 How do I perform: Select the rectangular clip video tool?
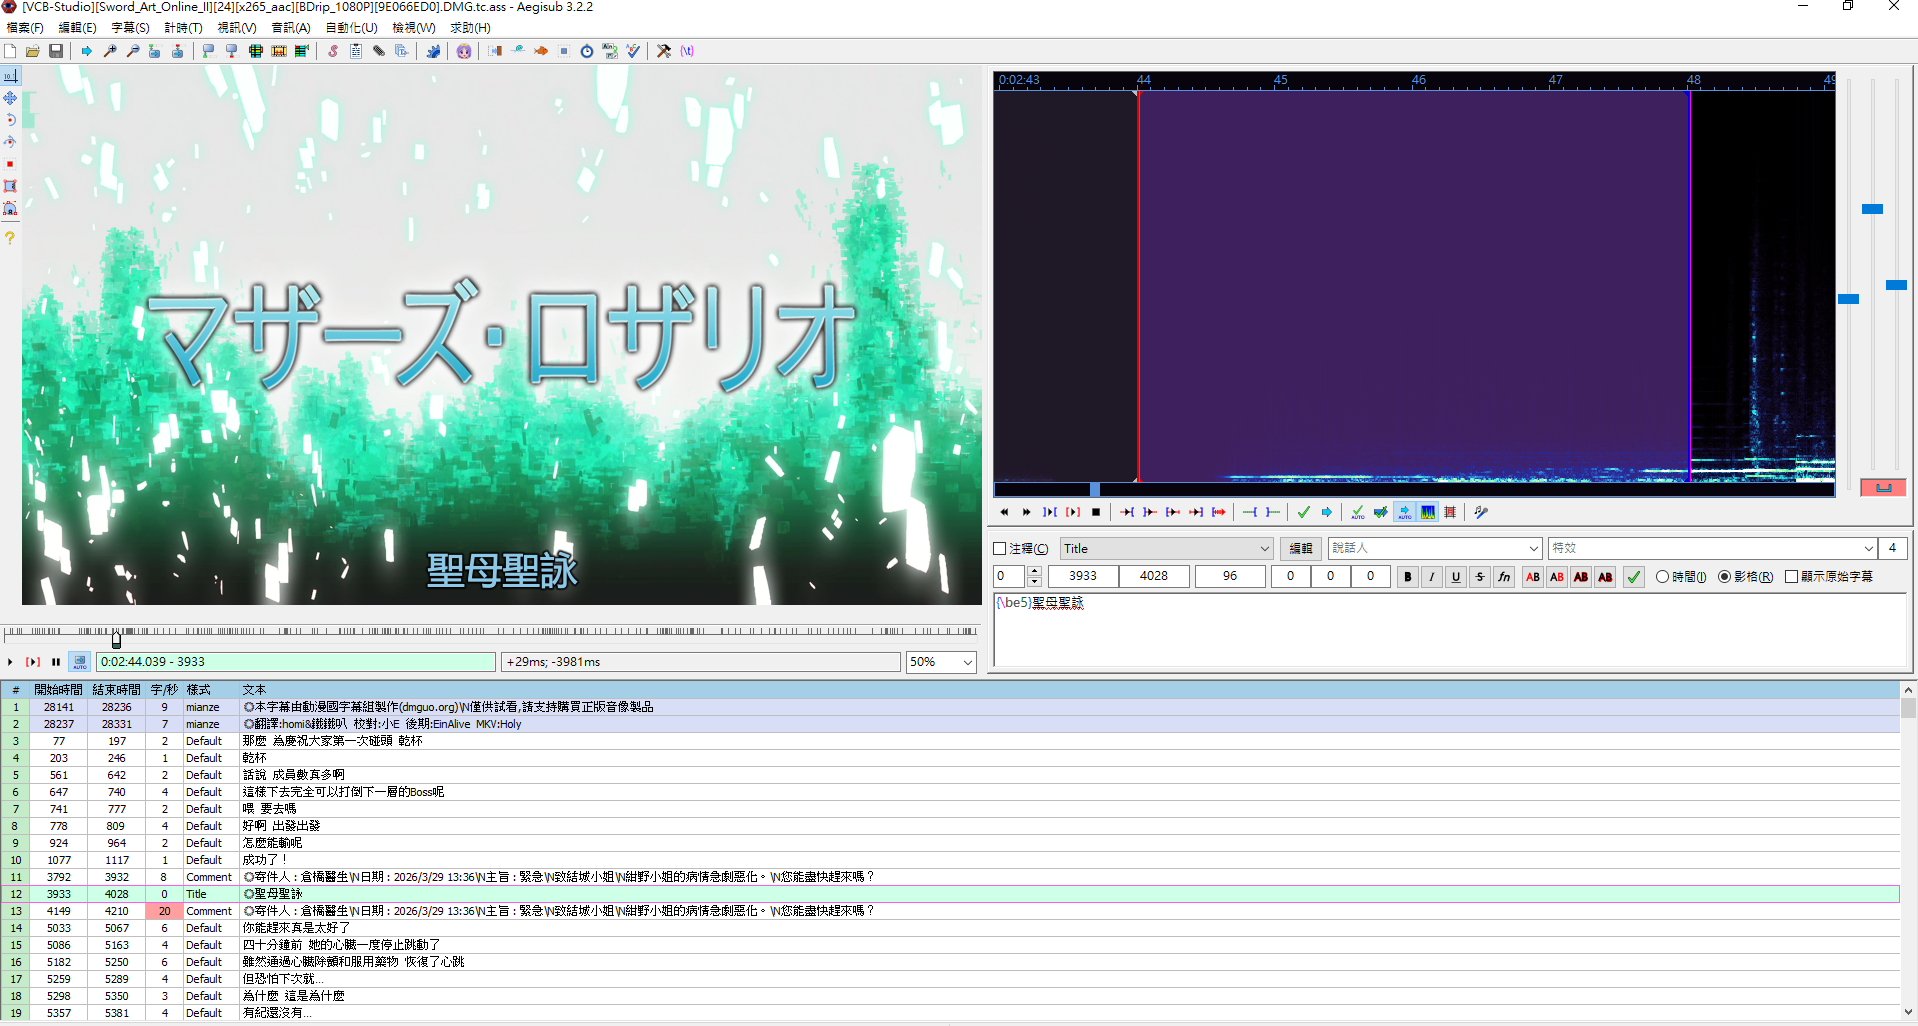(x=10, y=186)
